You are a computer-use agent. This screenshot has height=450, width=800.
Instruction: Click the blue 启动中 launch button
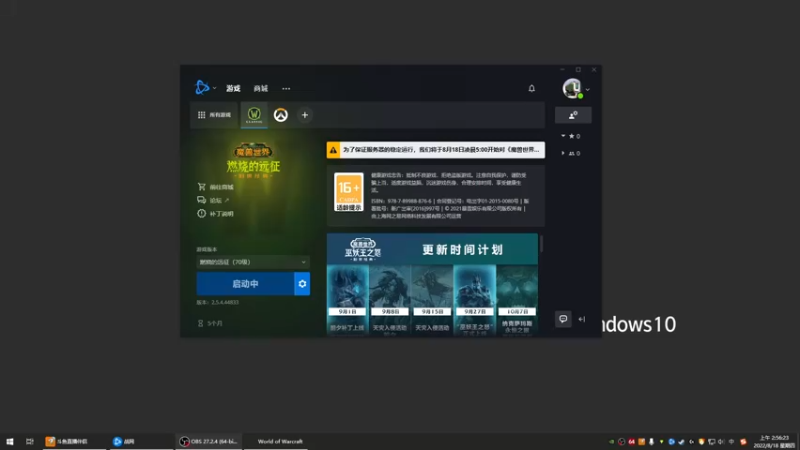[245, 284]
